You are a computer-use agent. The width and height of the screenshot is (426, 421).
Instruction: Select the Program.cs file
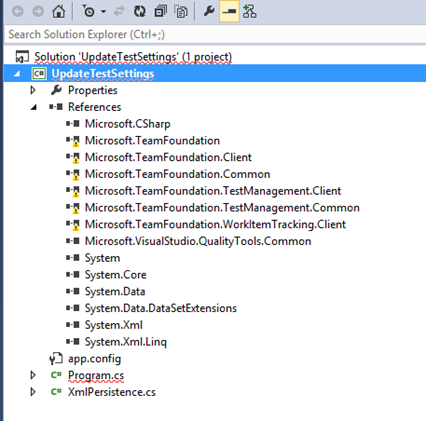(96, 376)
